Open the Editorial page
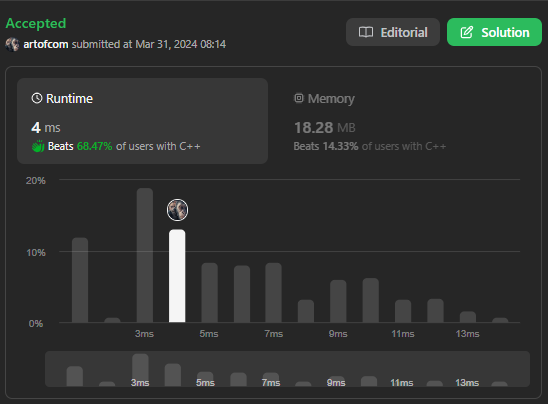 click(x=392, y=32)
